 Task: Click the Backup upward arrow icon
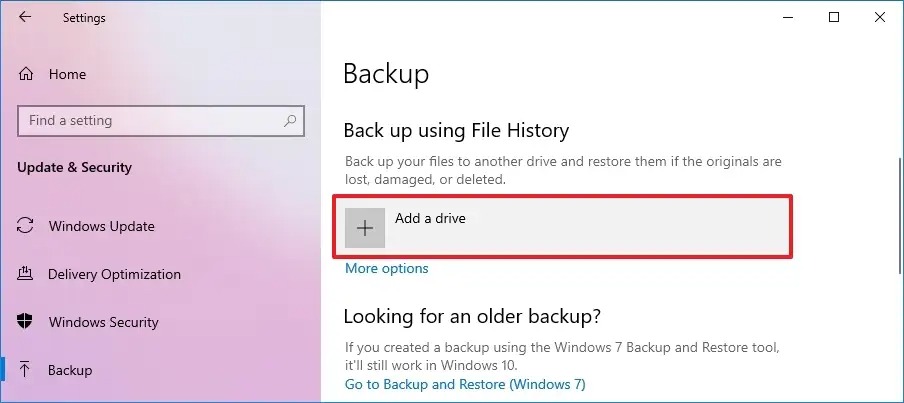pos(25,370)
